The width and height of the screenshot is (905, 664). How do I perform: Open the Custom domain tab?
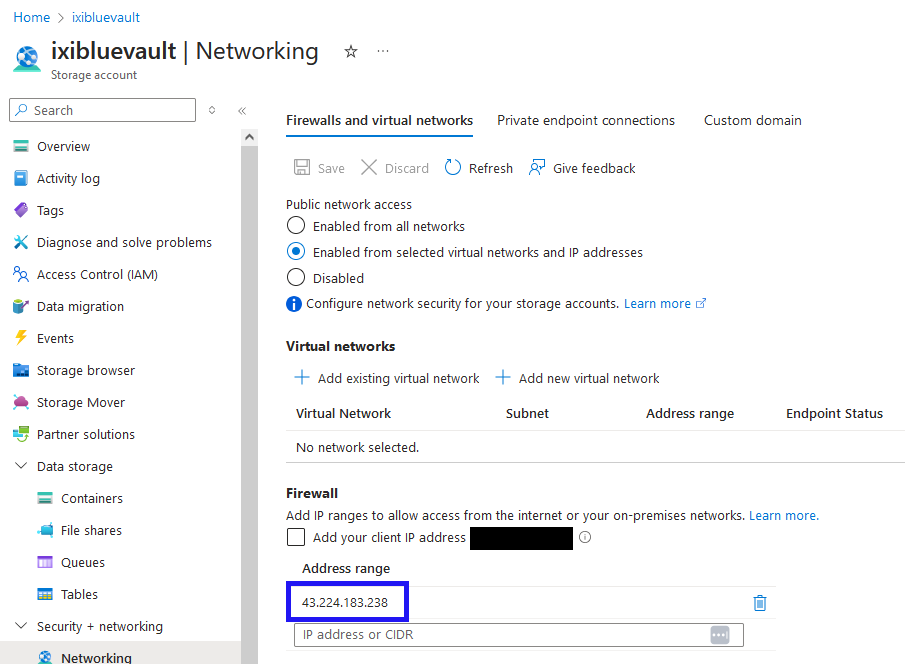pyautogui.click(x=752, y=120)
